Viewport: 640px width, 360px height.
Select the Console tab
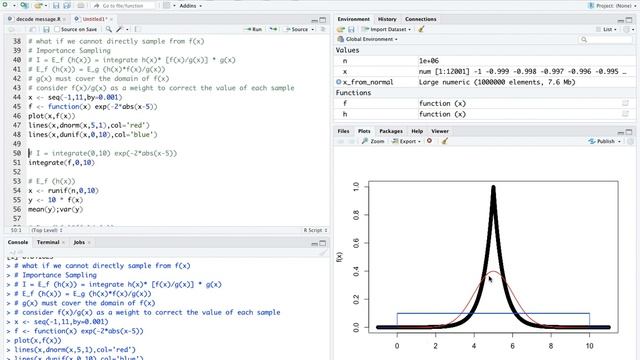pyautogui.click(x=18, y=242)
